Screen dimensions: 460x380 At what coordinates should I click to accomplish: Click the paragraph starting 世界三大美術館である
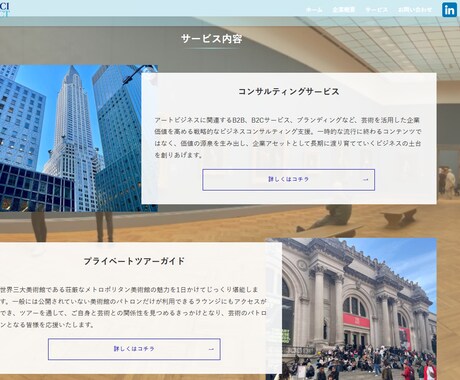click(133, 307)
